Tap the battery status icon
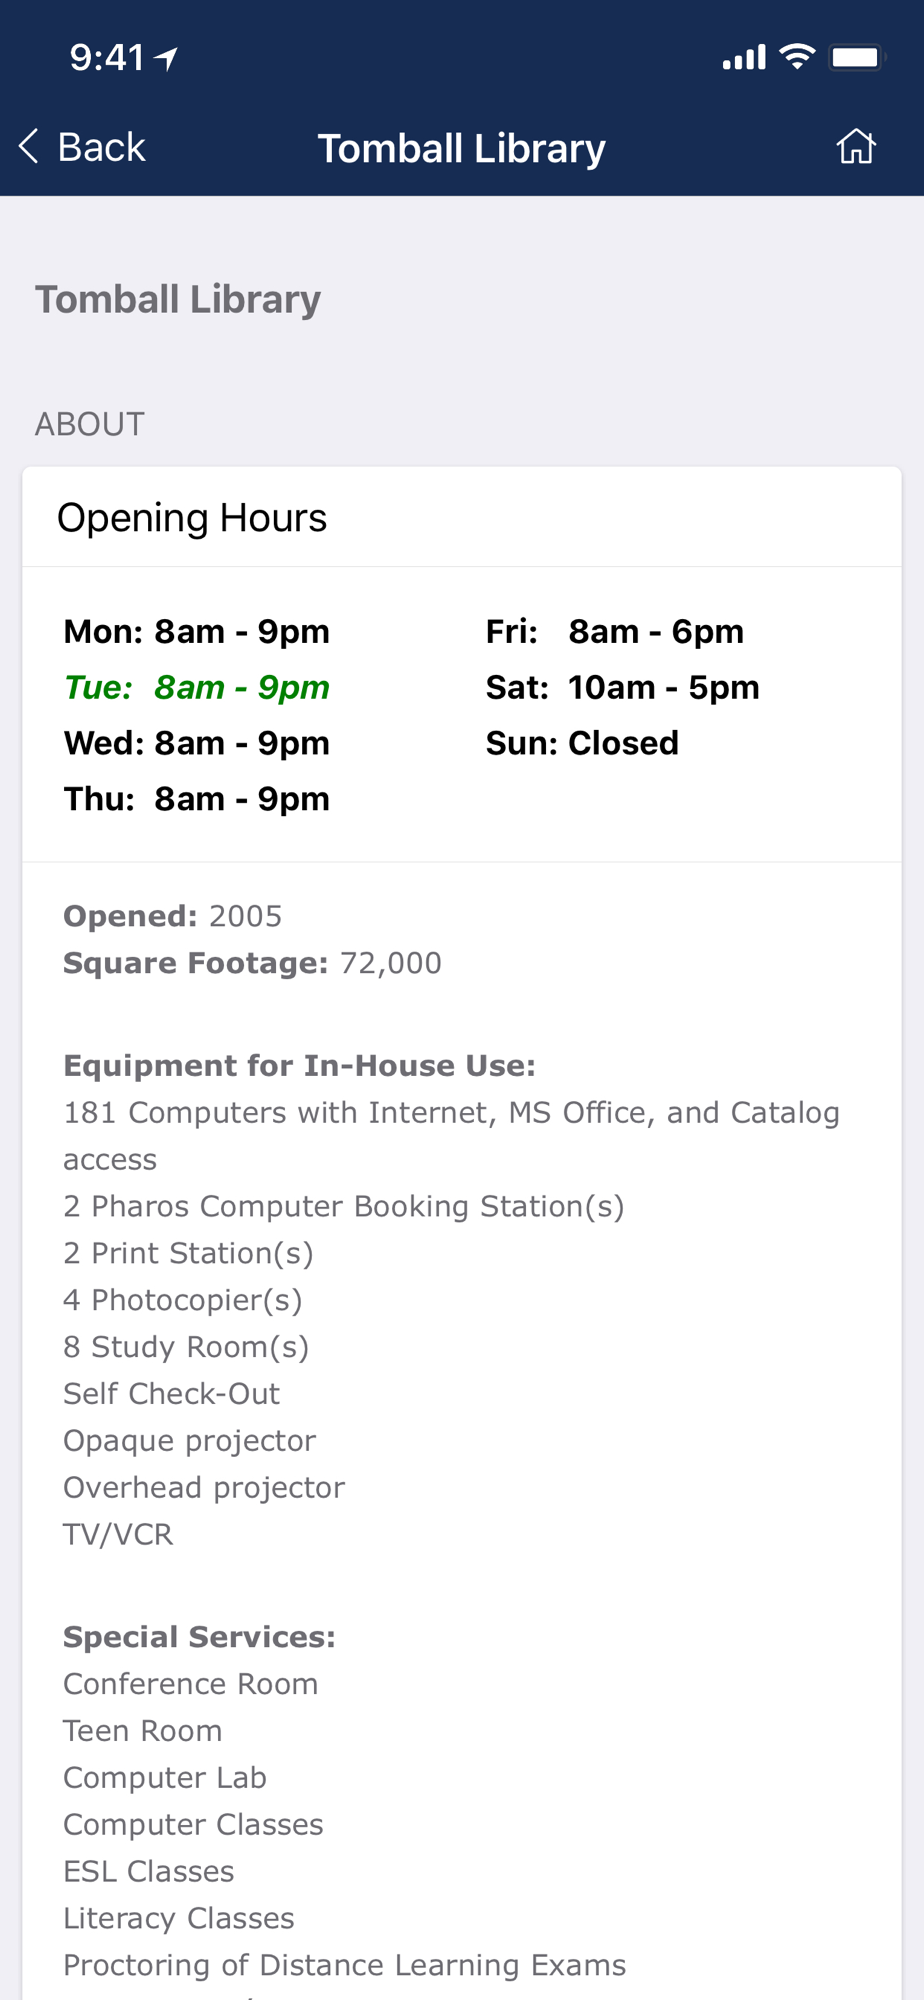Image resolution: width=924 pixels, height=2000 pixels. click(857, 57)
